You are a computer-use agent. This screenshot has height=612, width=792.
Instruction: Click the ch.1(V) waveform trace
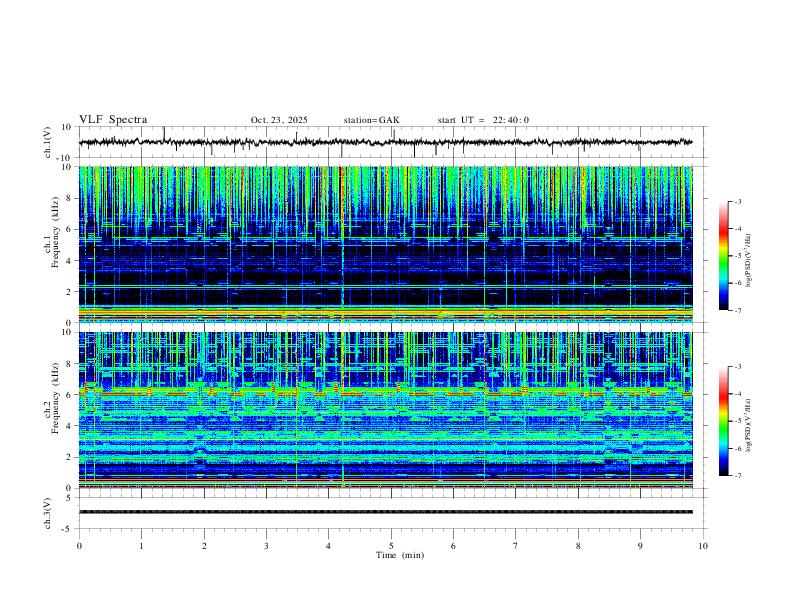click(x=386, y=142)
